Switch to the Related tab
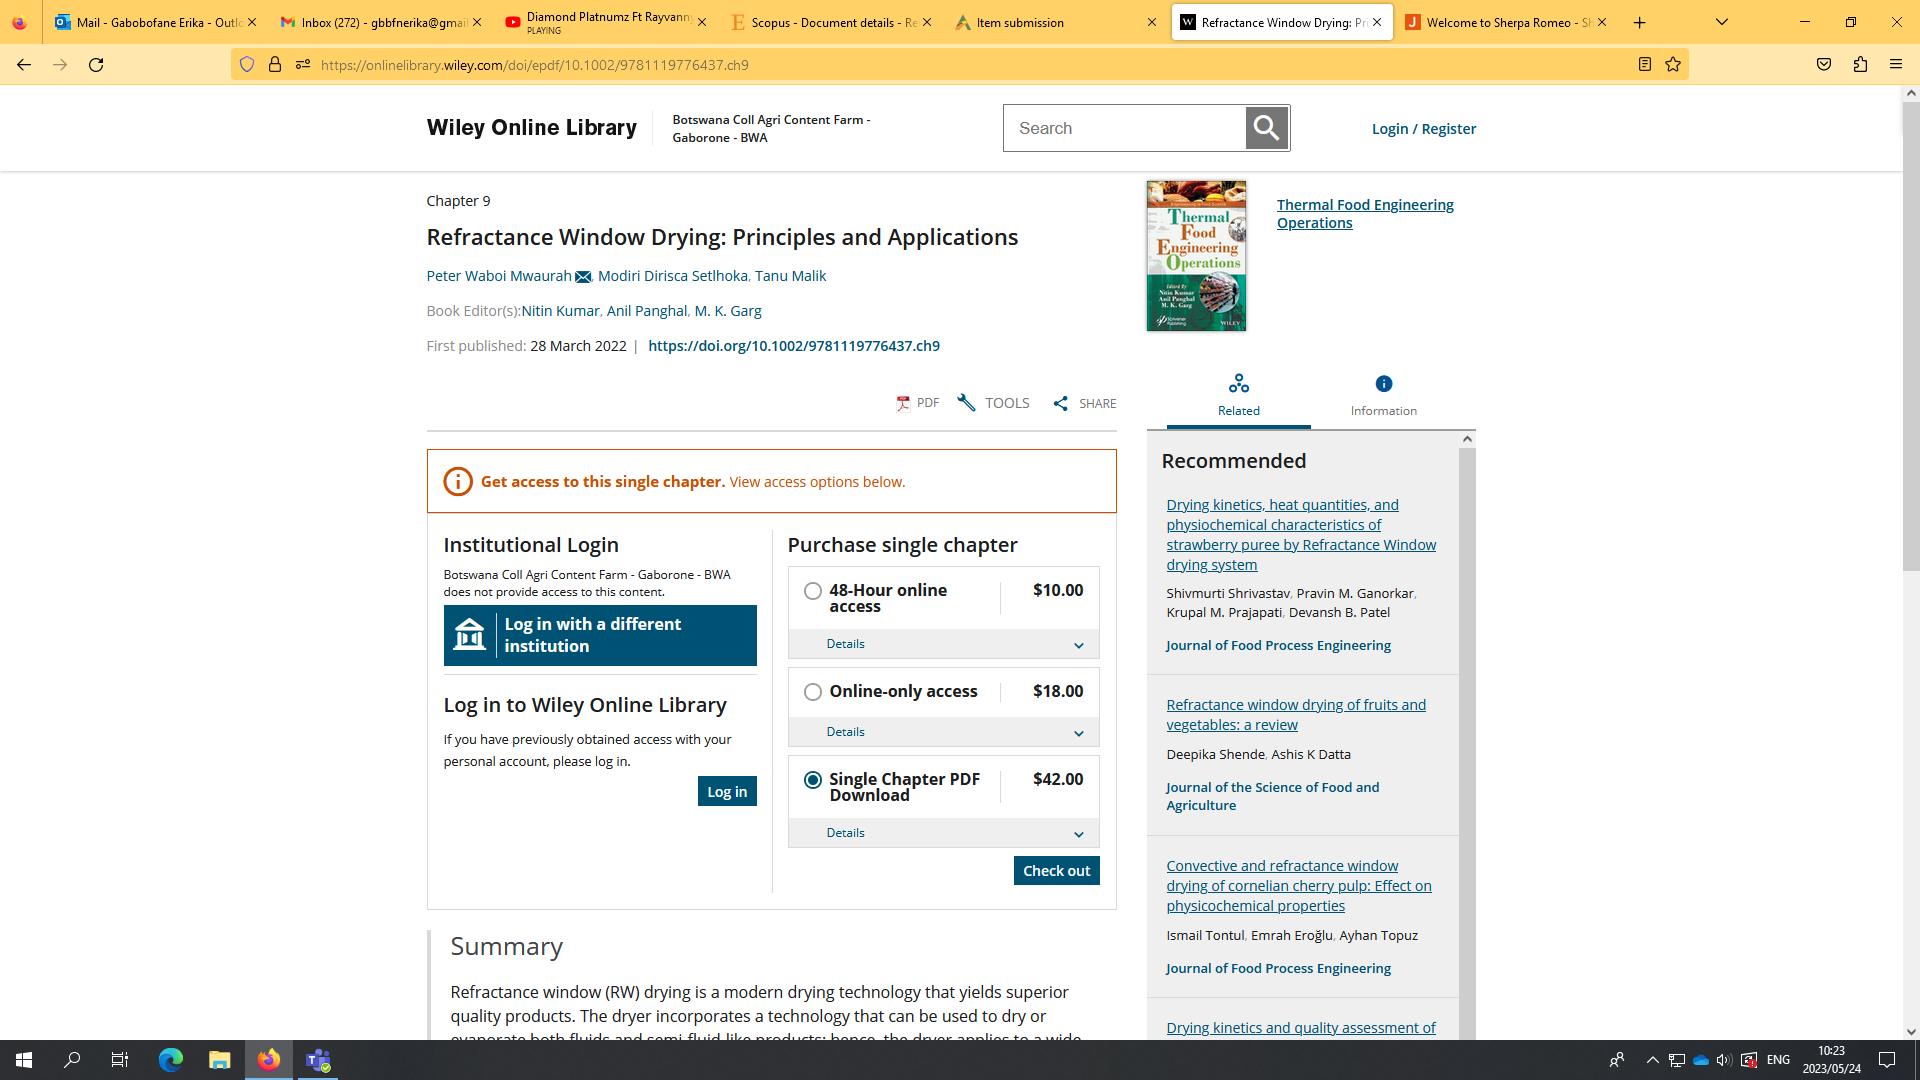1920x1080 pixels. pos(1238,396)
